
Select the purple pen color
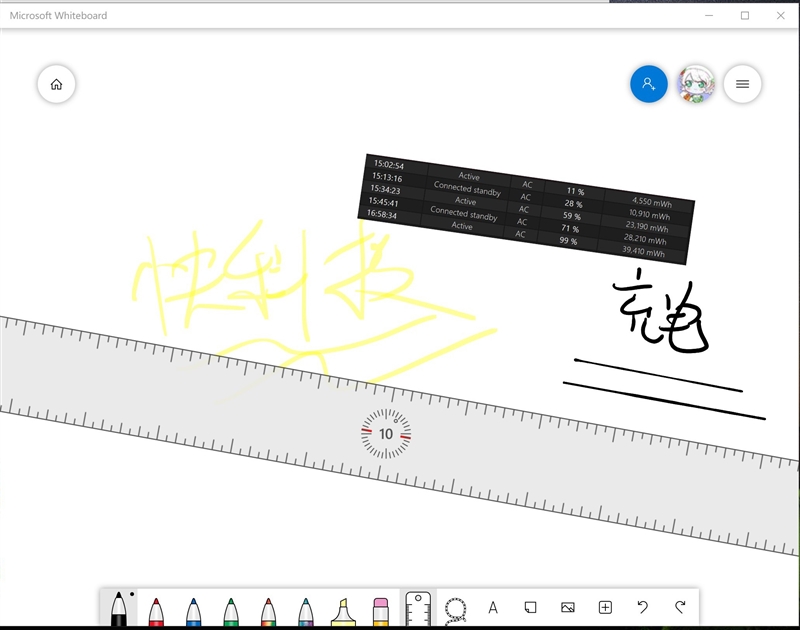(304, 608)
